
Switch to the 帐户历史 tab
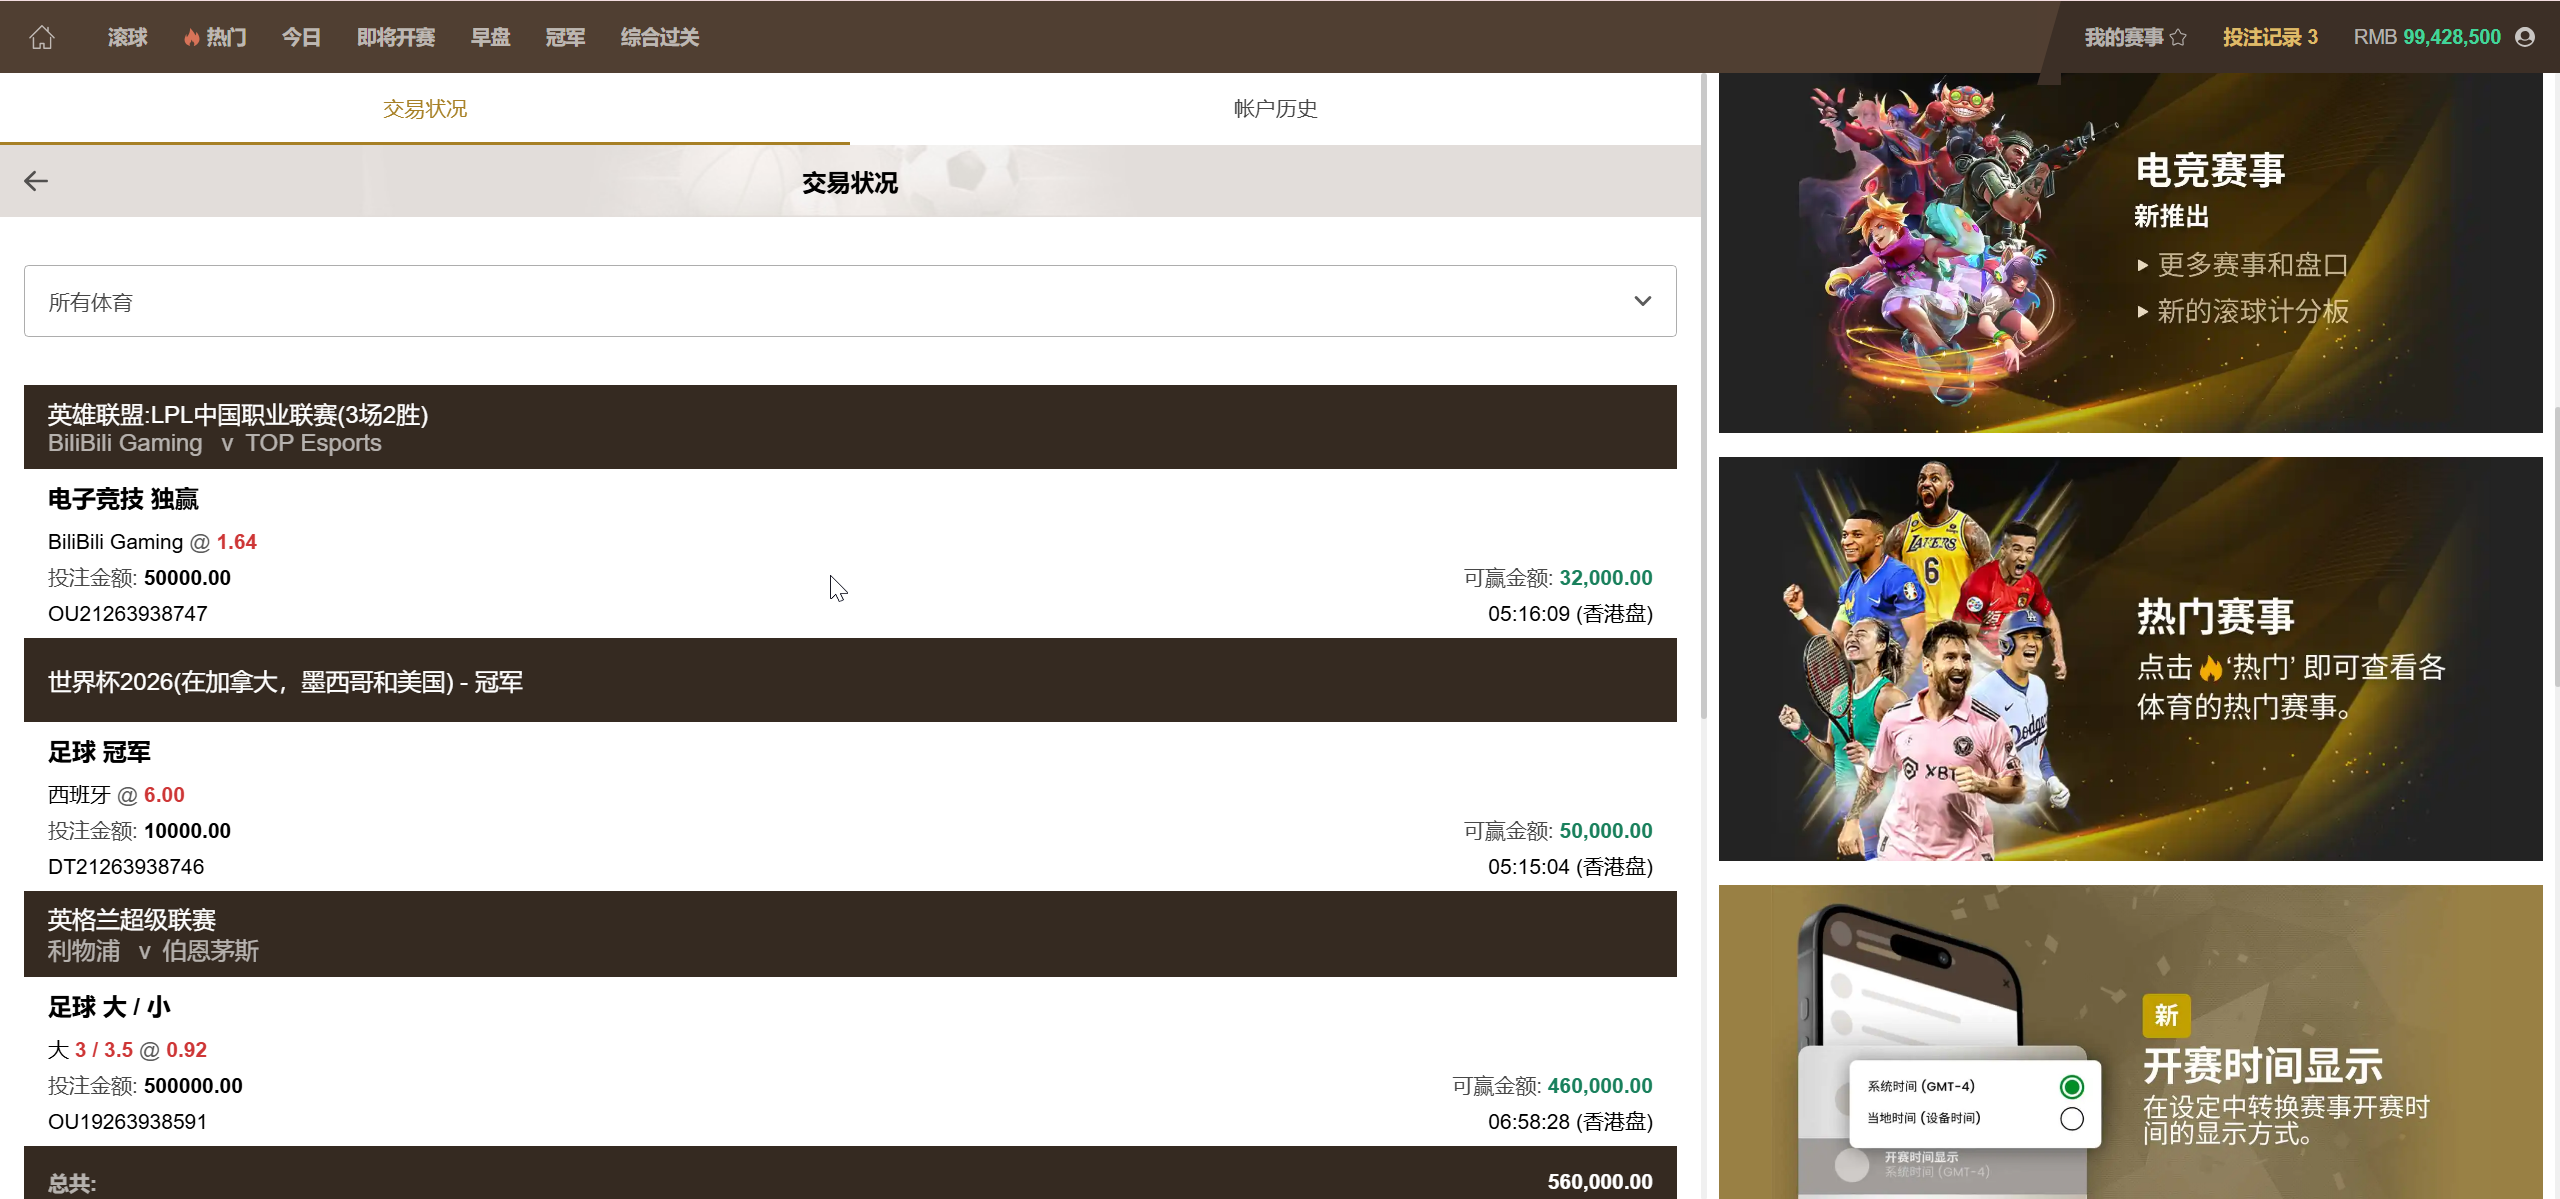point(1275,108)
